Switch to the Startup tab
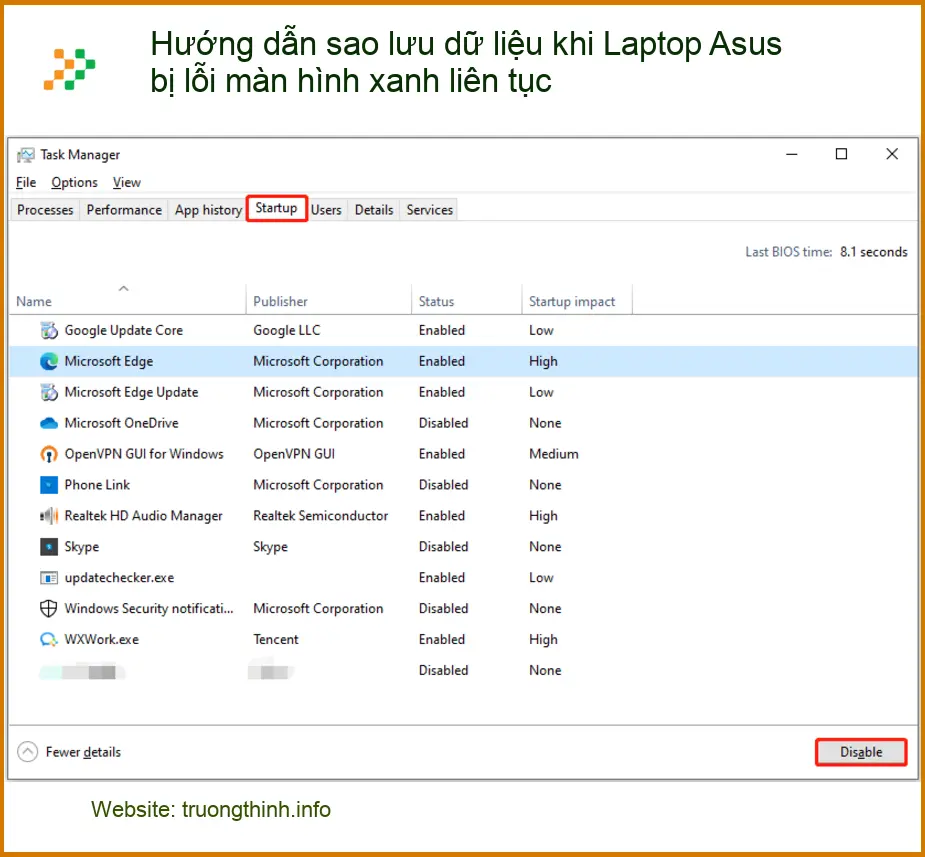This screenshot has height=857, width=925. [277, 208]
